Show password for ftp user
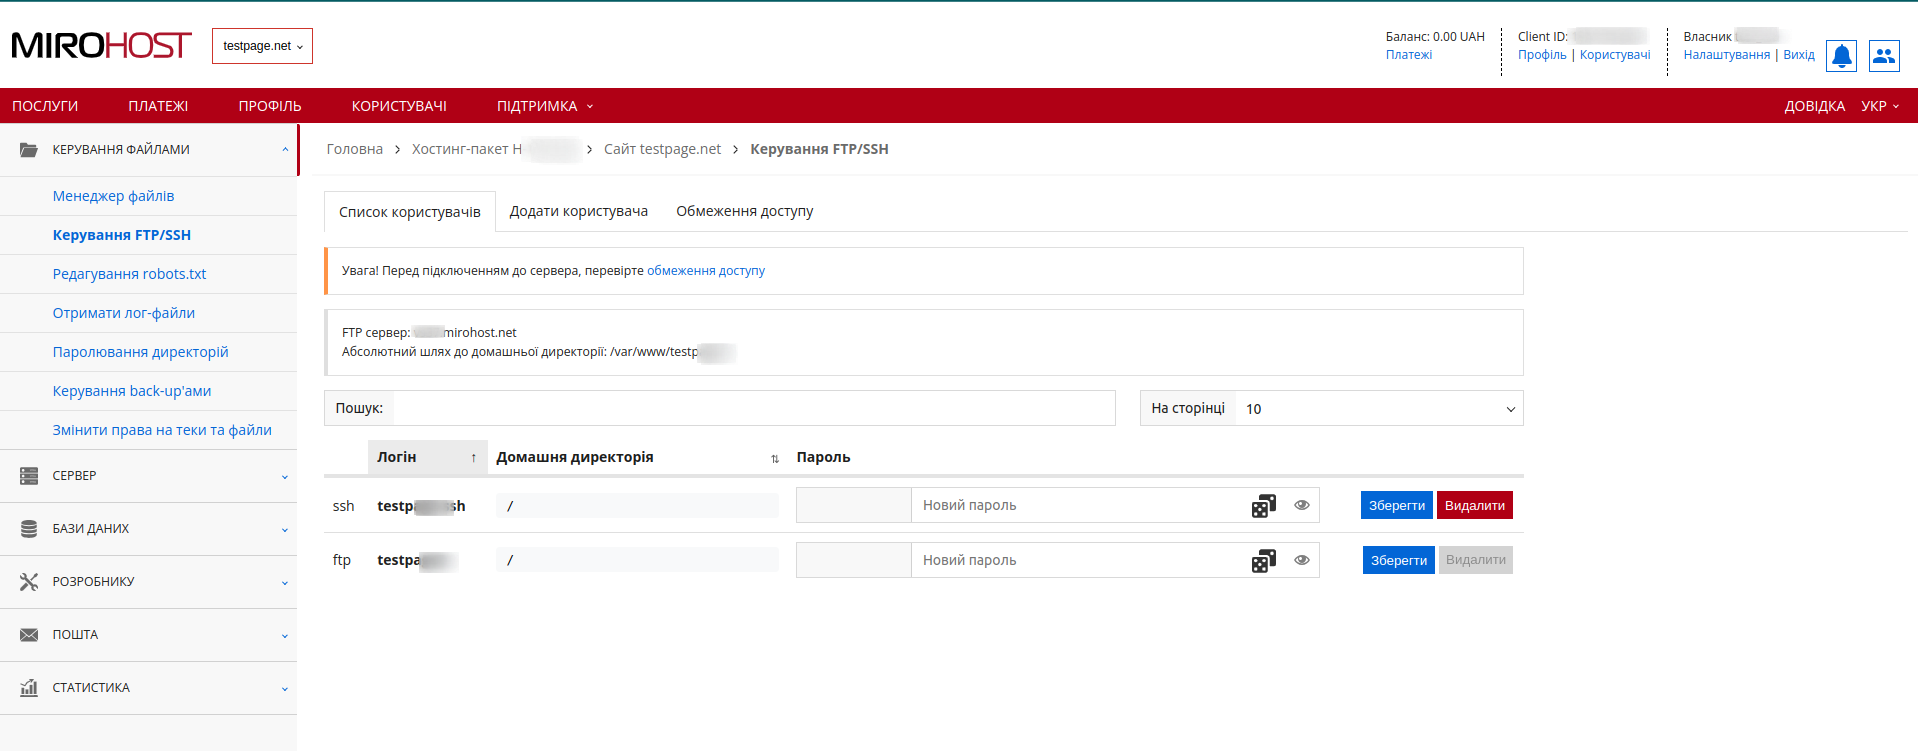Screen dimensions: 1918x751 pyautogui.click(x=1301, y=560)
